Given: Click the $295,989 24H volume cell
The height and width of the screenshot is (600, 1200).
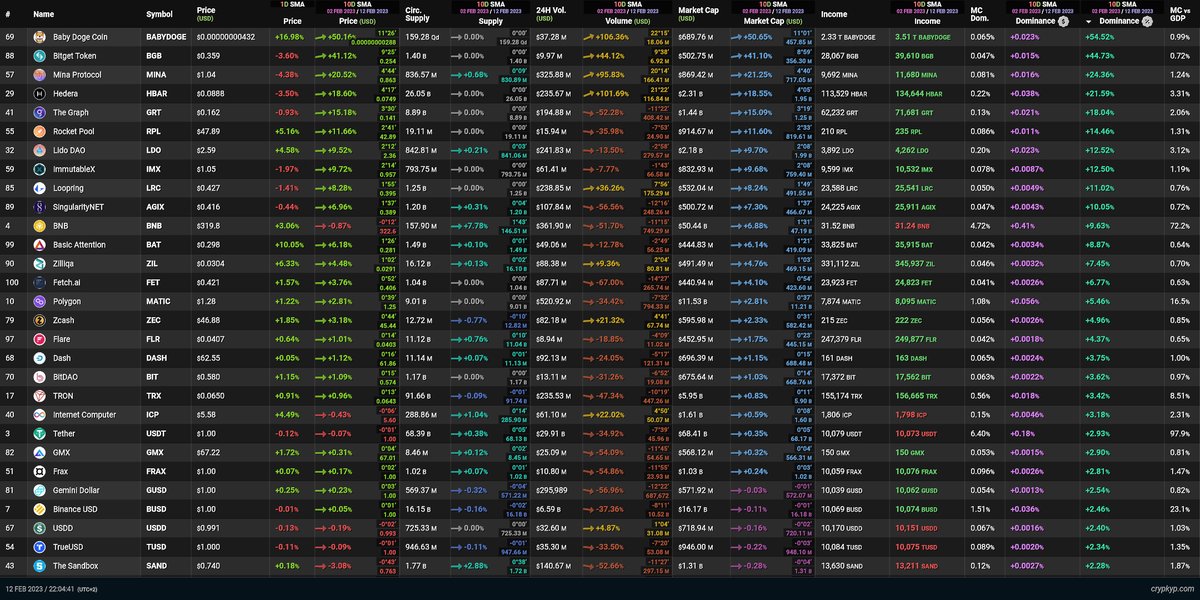Looking at the screenshot, I should click(552, 491).
